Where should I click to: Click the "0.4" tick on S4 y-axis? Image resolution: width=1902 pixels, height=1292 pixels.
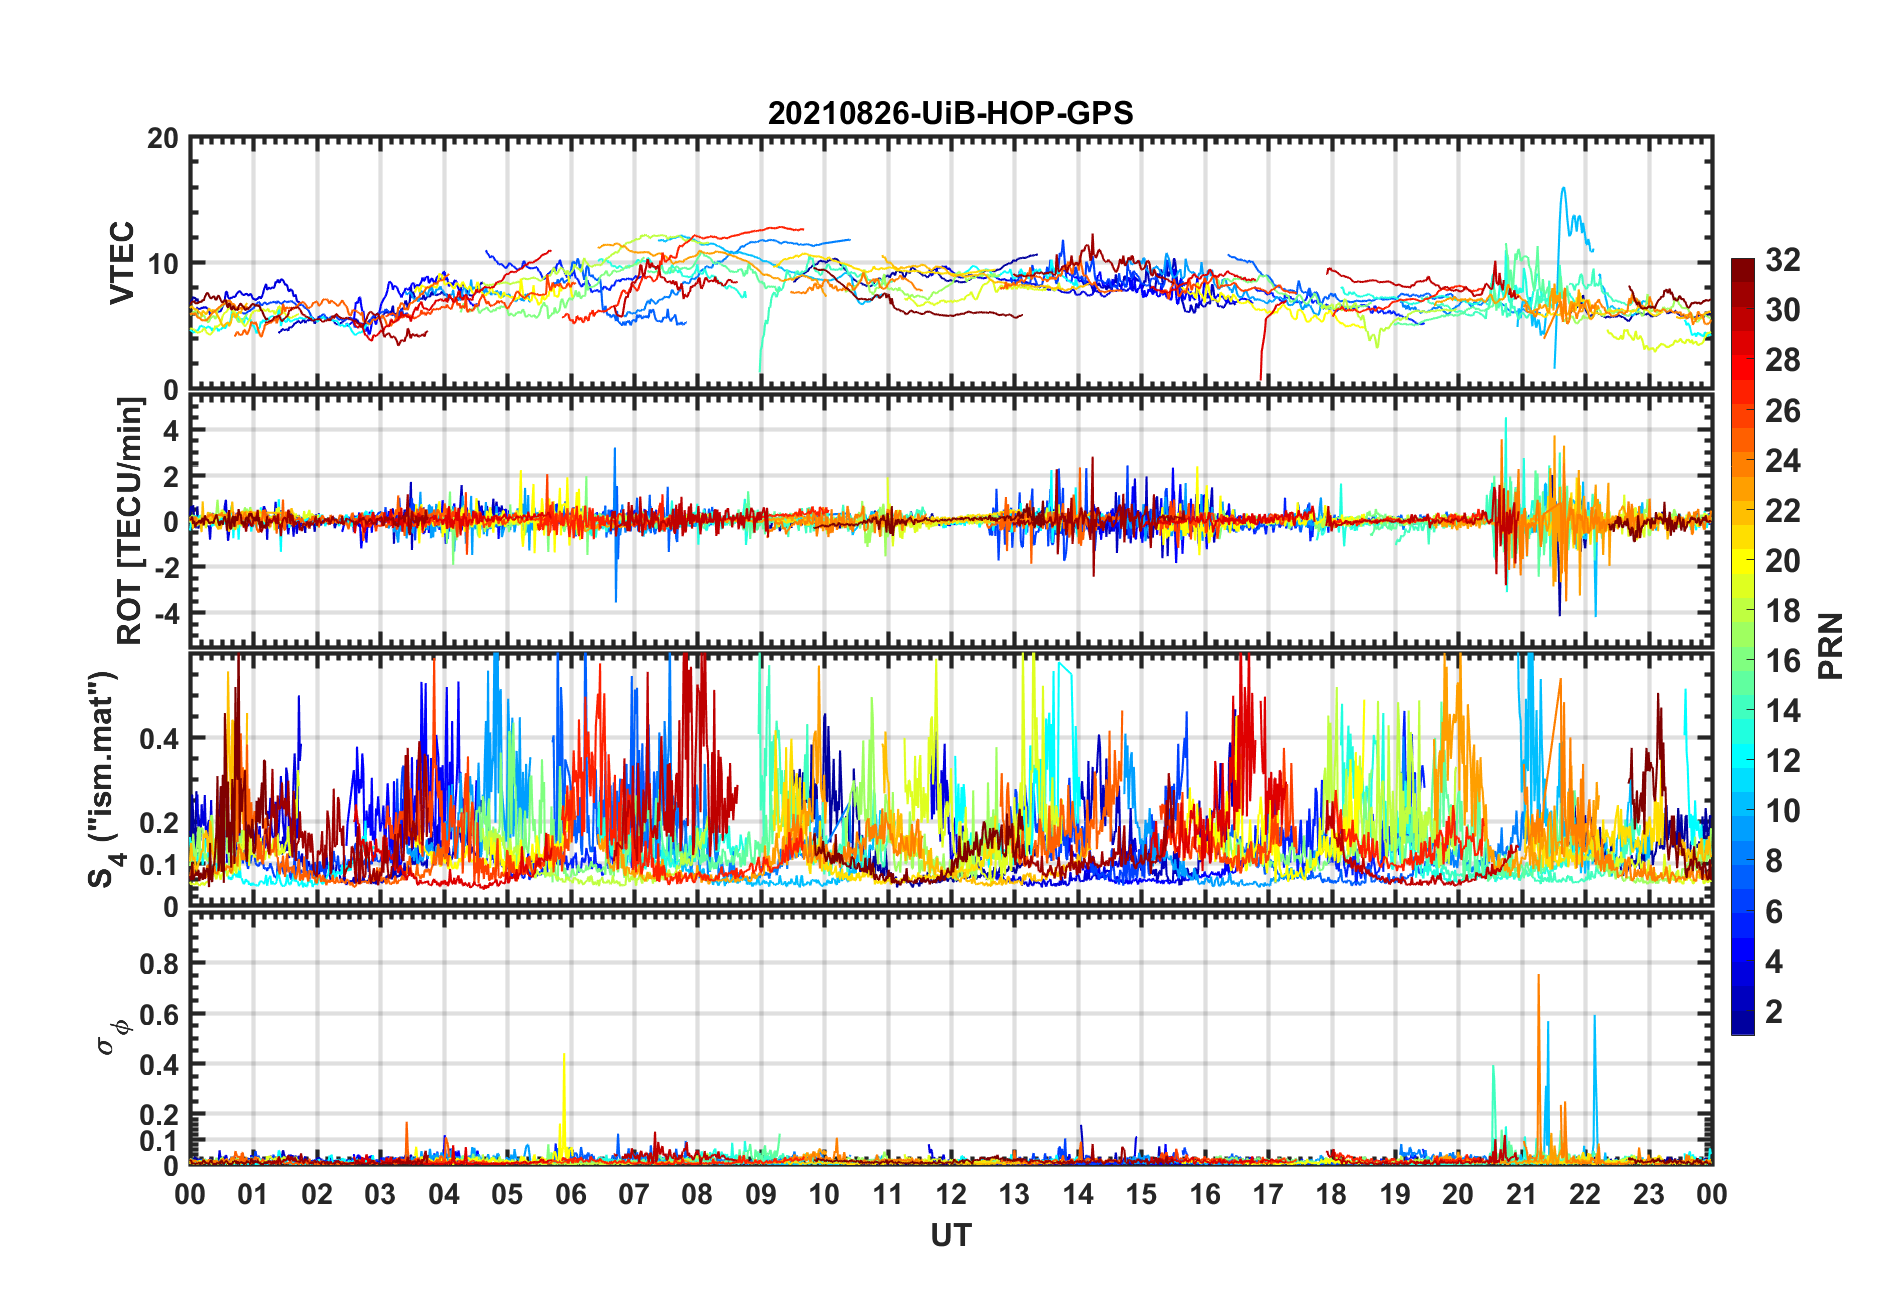pos(160,739)
